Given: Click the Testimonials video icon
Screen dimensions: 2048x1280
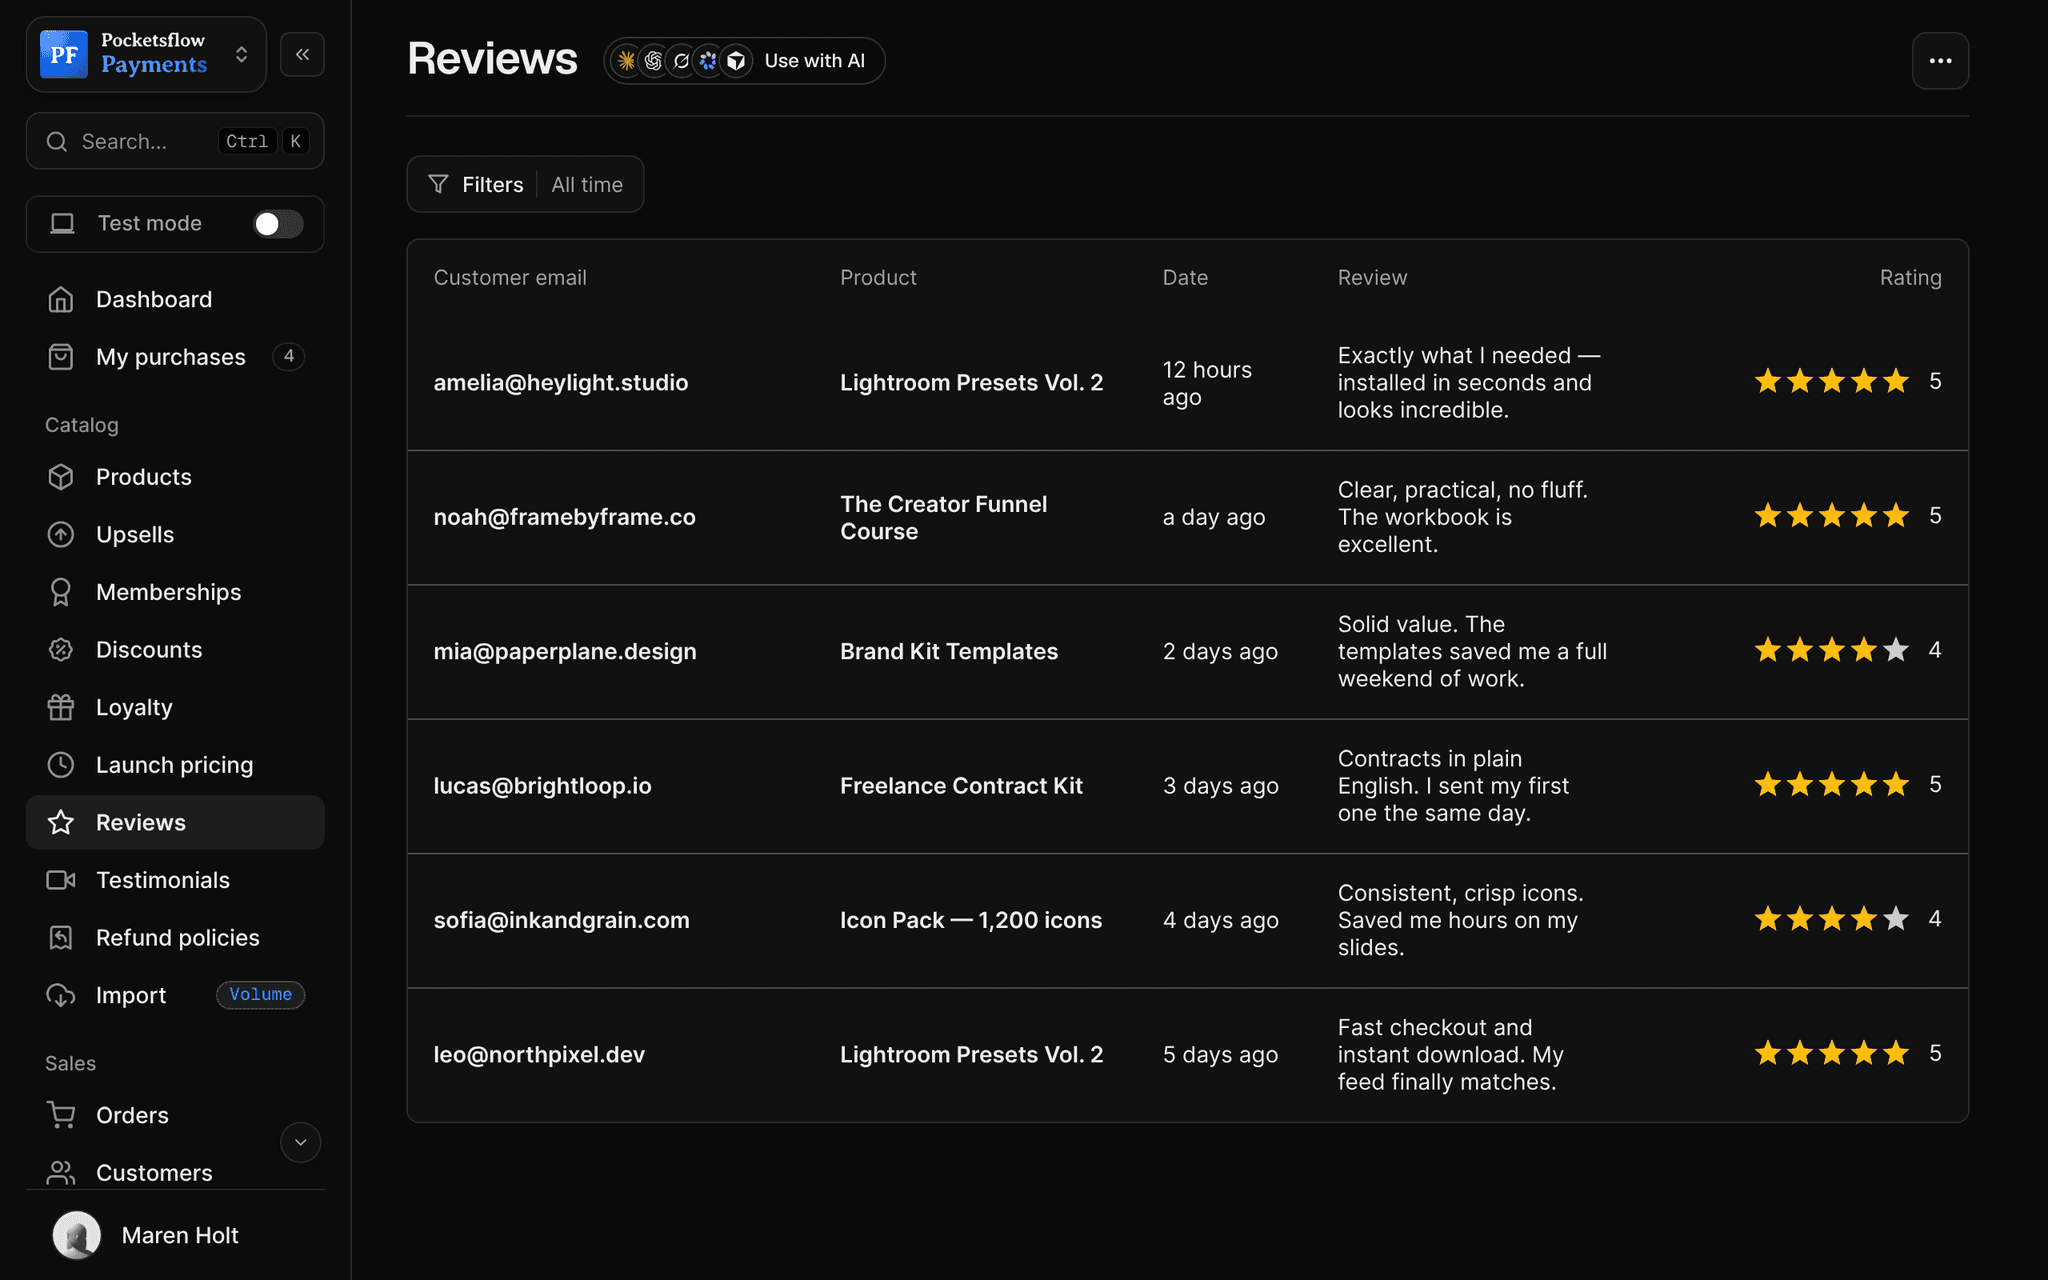Looking at the screenshot, I should click(61, 880).
